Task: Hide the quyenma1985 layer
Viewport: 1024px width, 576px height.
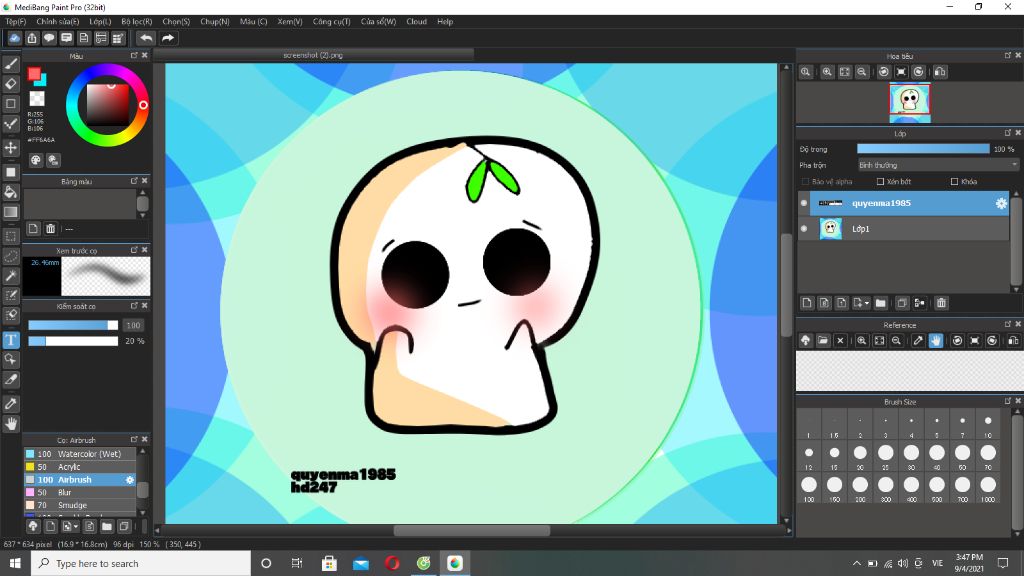Action: (x=804, y=203)
